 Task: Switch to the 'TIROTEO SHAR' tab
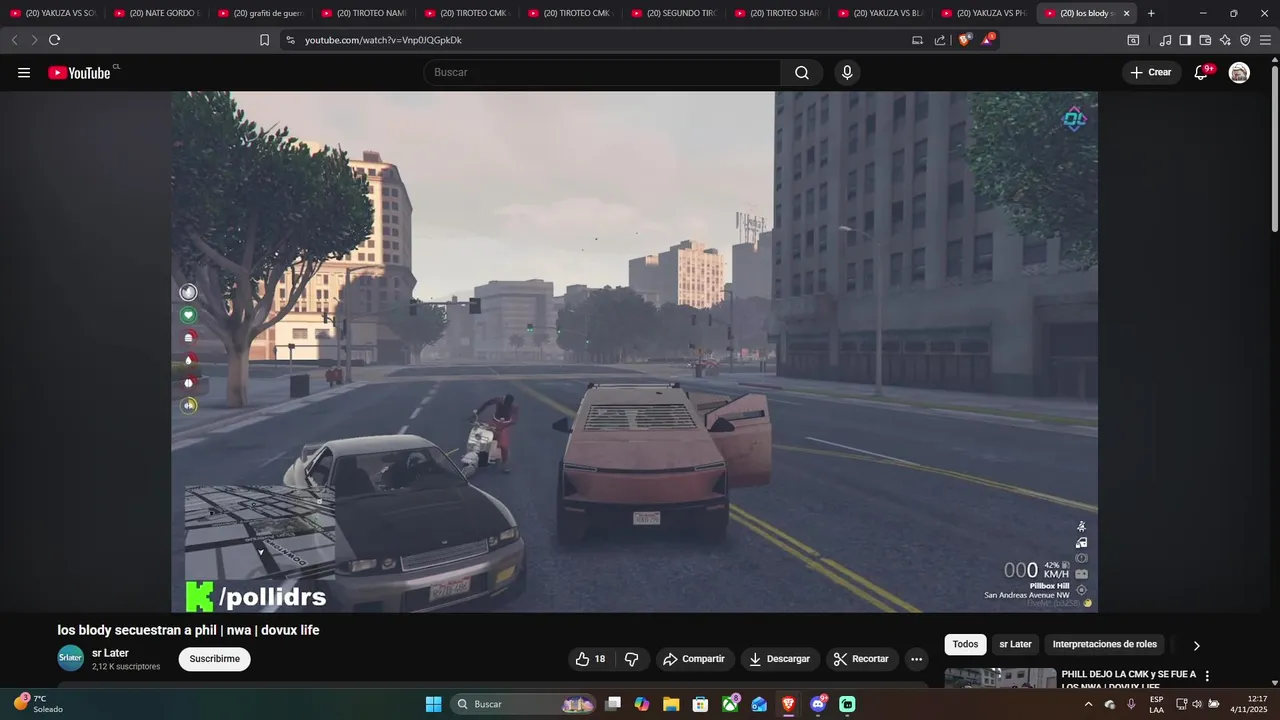coord(777,13)
